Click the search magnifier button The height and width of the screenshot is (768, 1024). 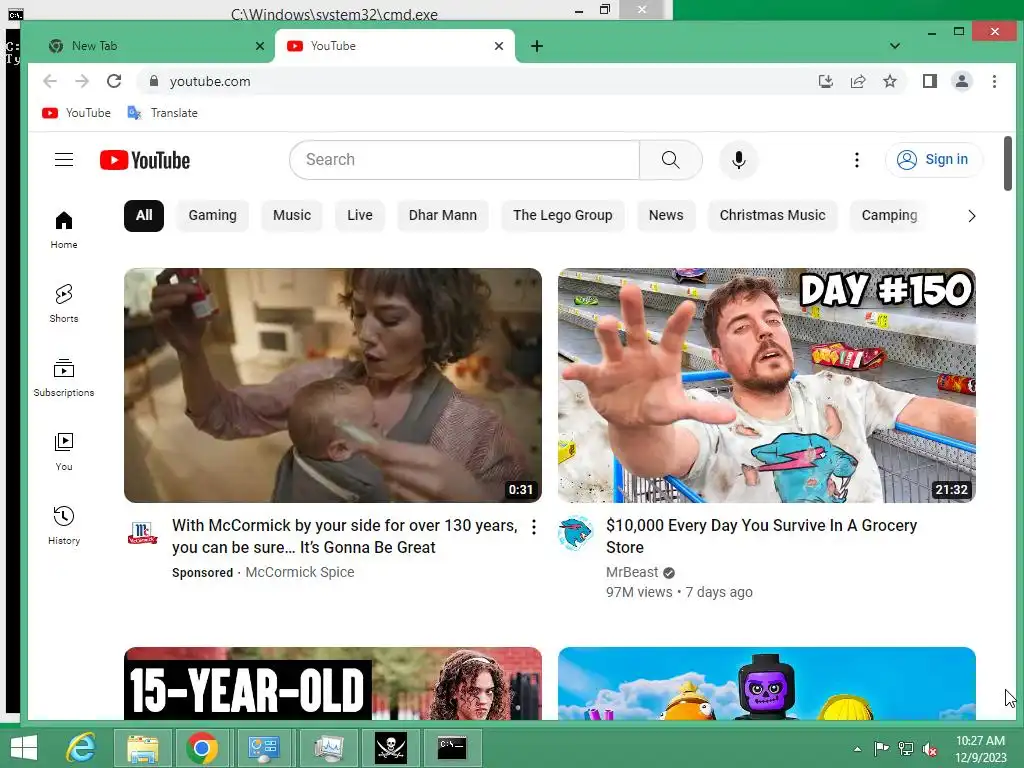(671, 159)
